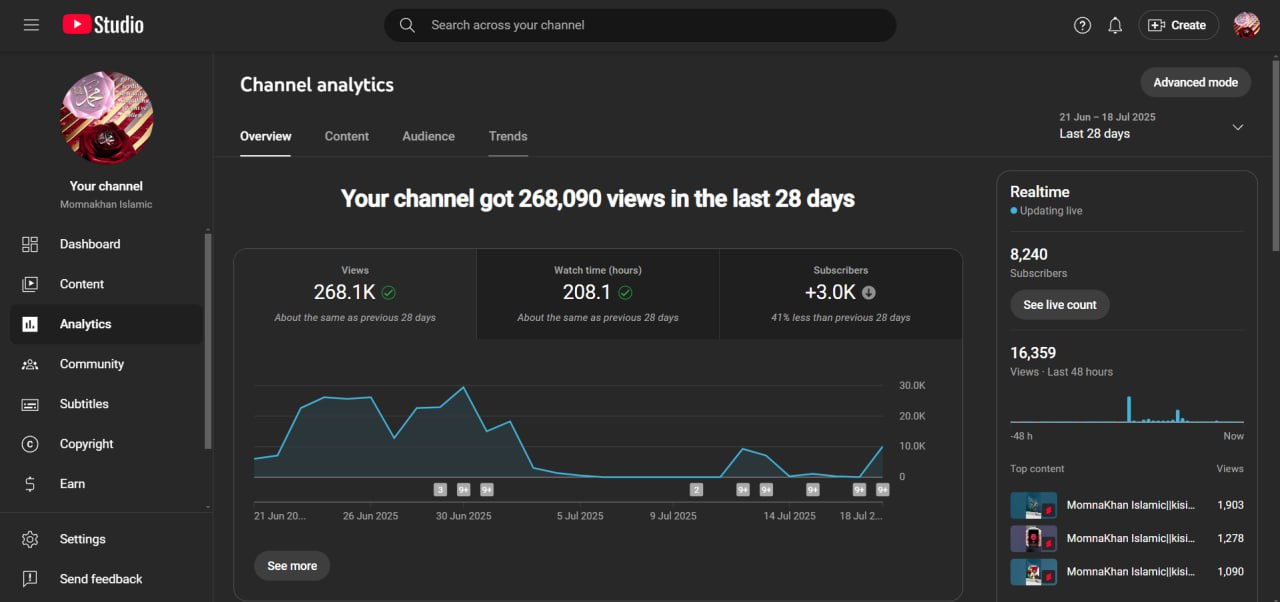1280x602 pixels.
Task: Click the 16,359 views count
Action: click(1033, 352)
